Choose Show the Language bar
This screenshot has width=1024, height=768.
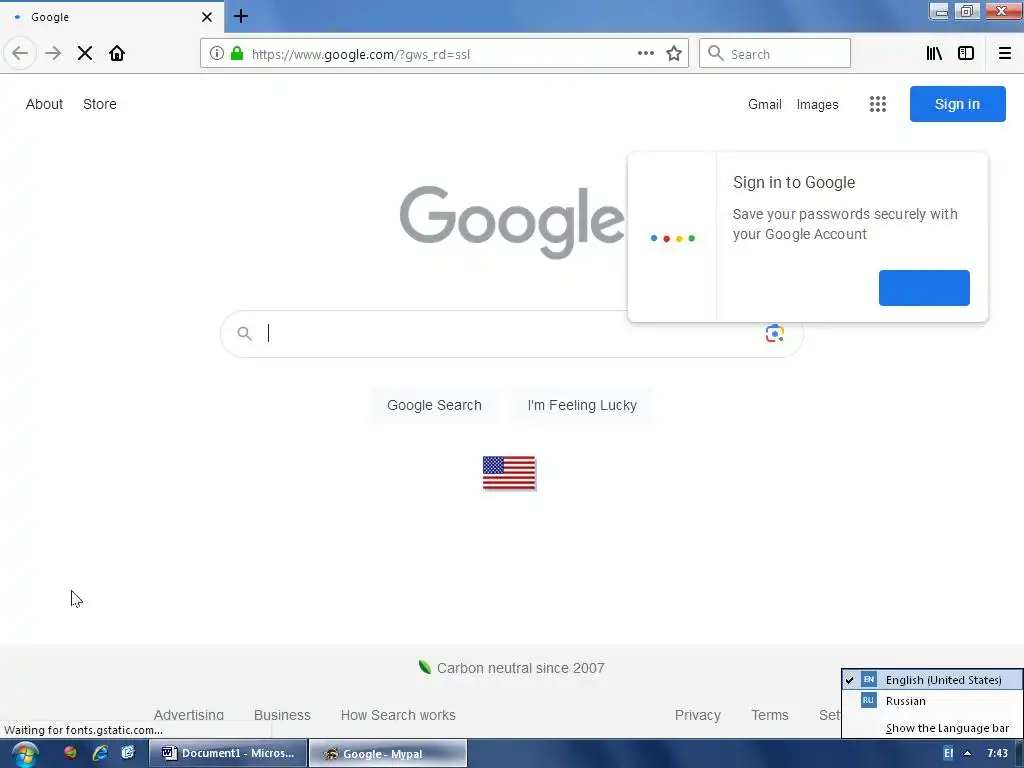tap(933, 728)
